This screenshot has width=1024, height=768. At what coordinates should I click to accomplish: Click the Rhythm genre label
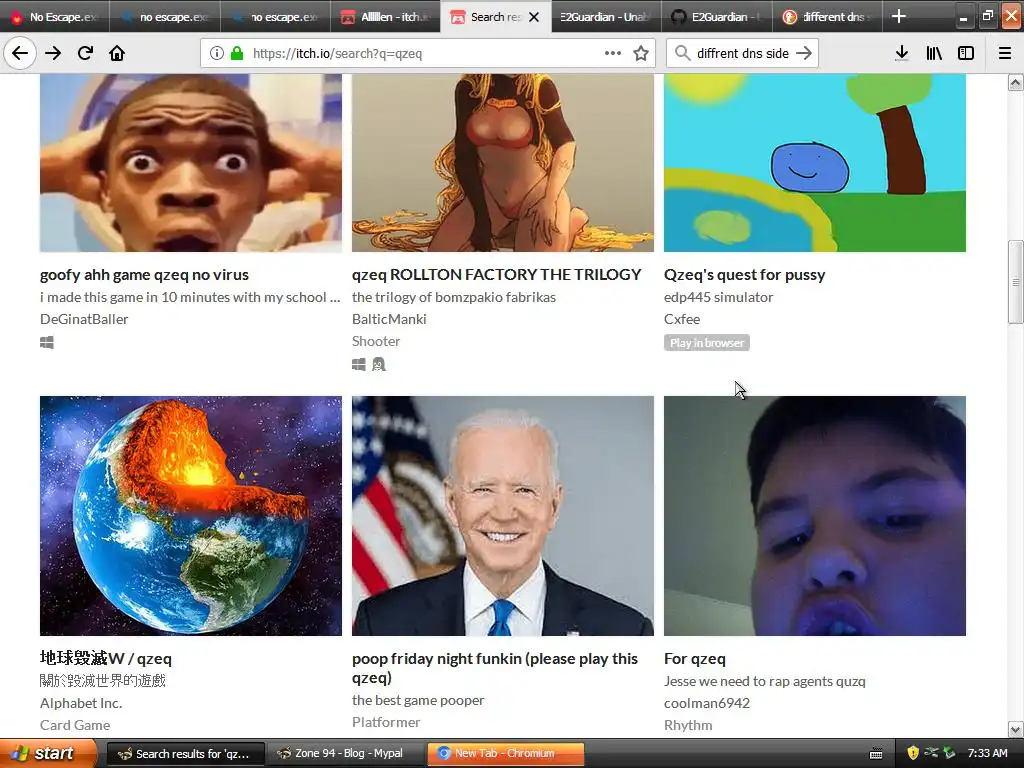point(688,725)
